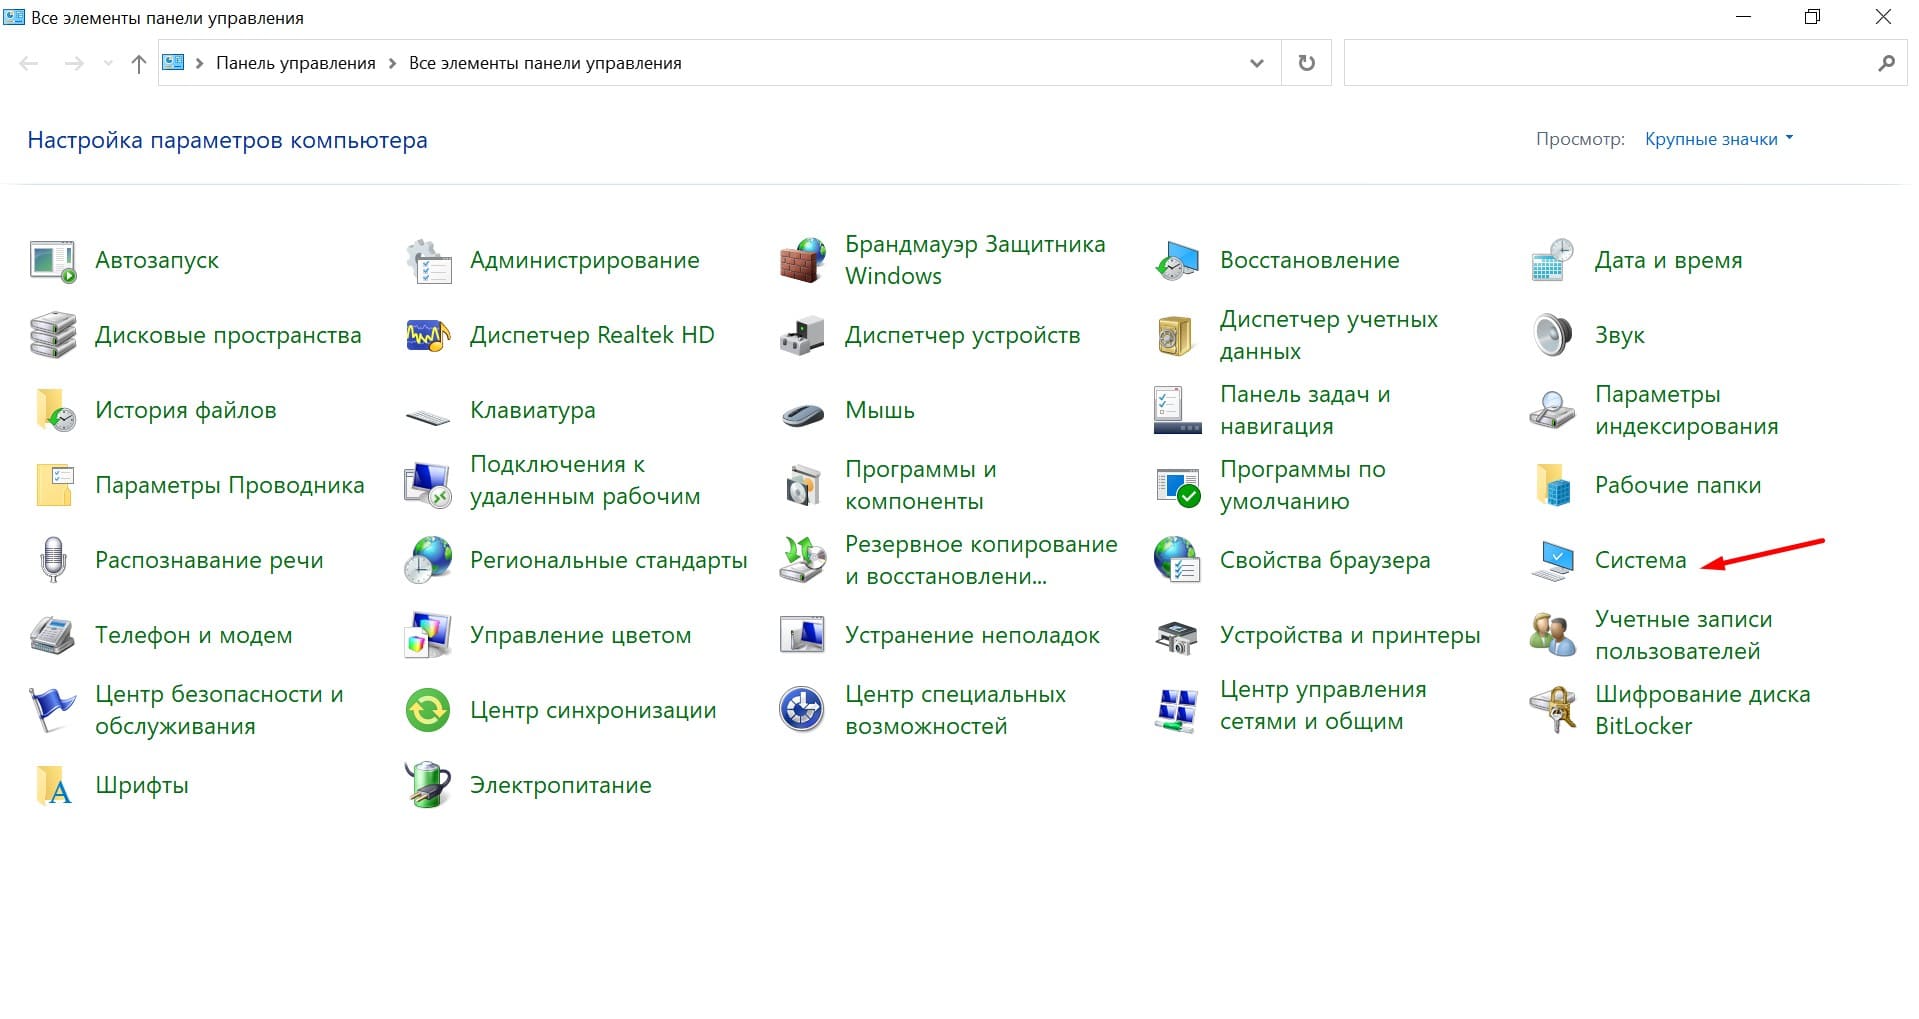1919x1019 pixels.
Task: Click the Дата и время calendar icon
Action: click(1552, 261)
